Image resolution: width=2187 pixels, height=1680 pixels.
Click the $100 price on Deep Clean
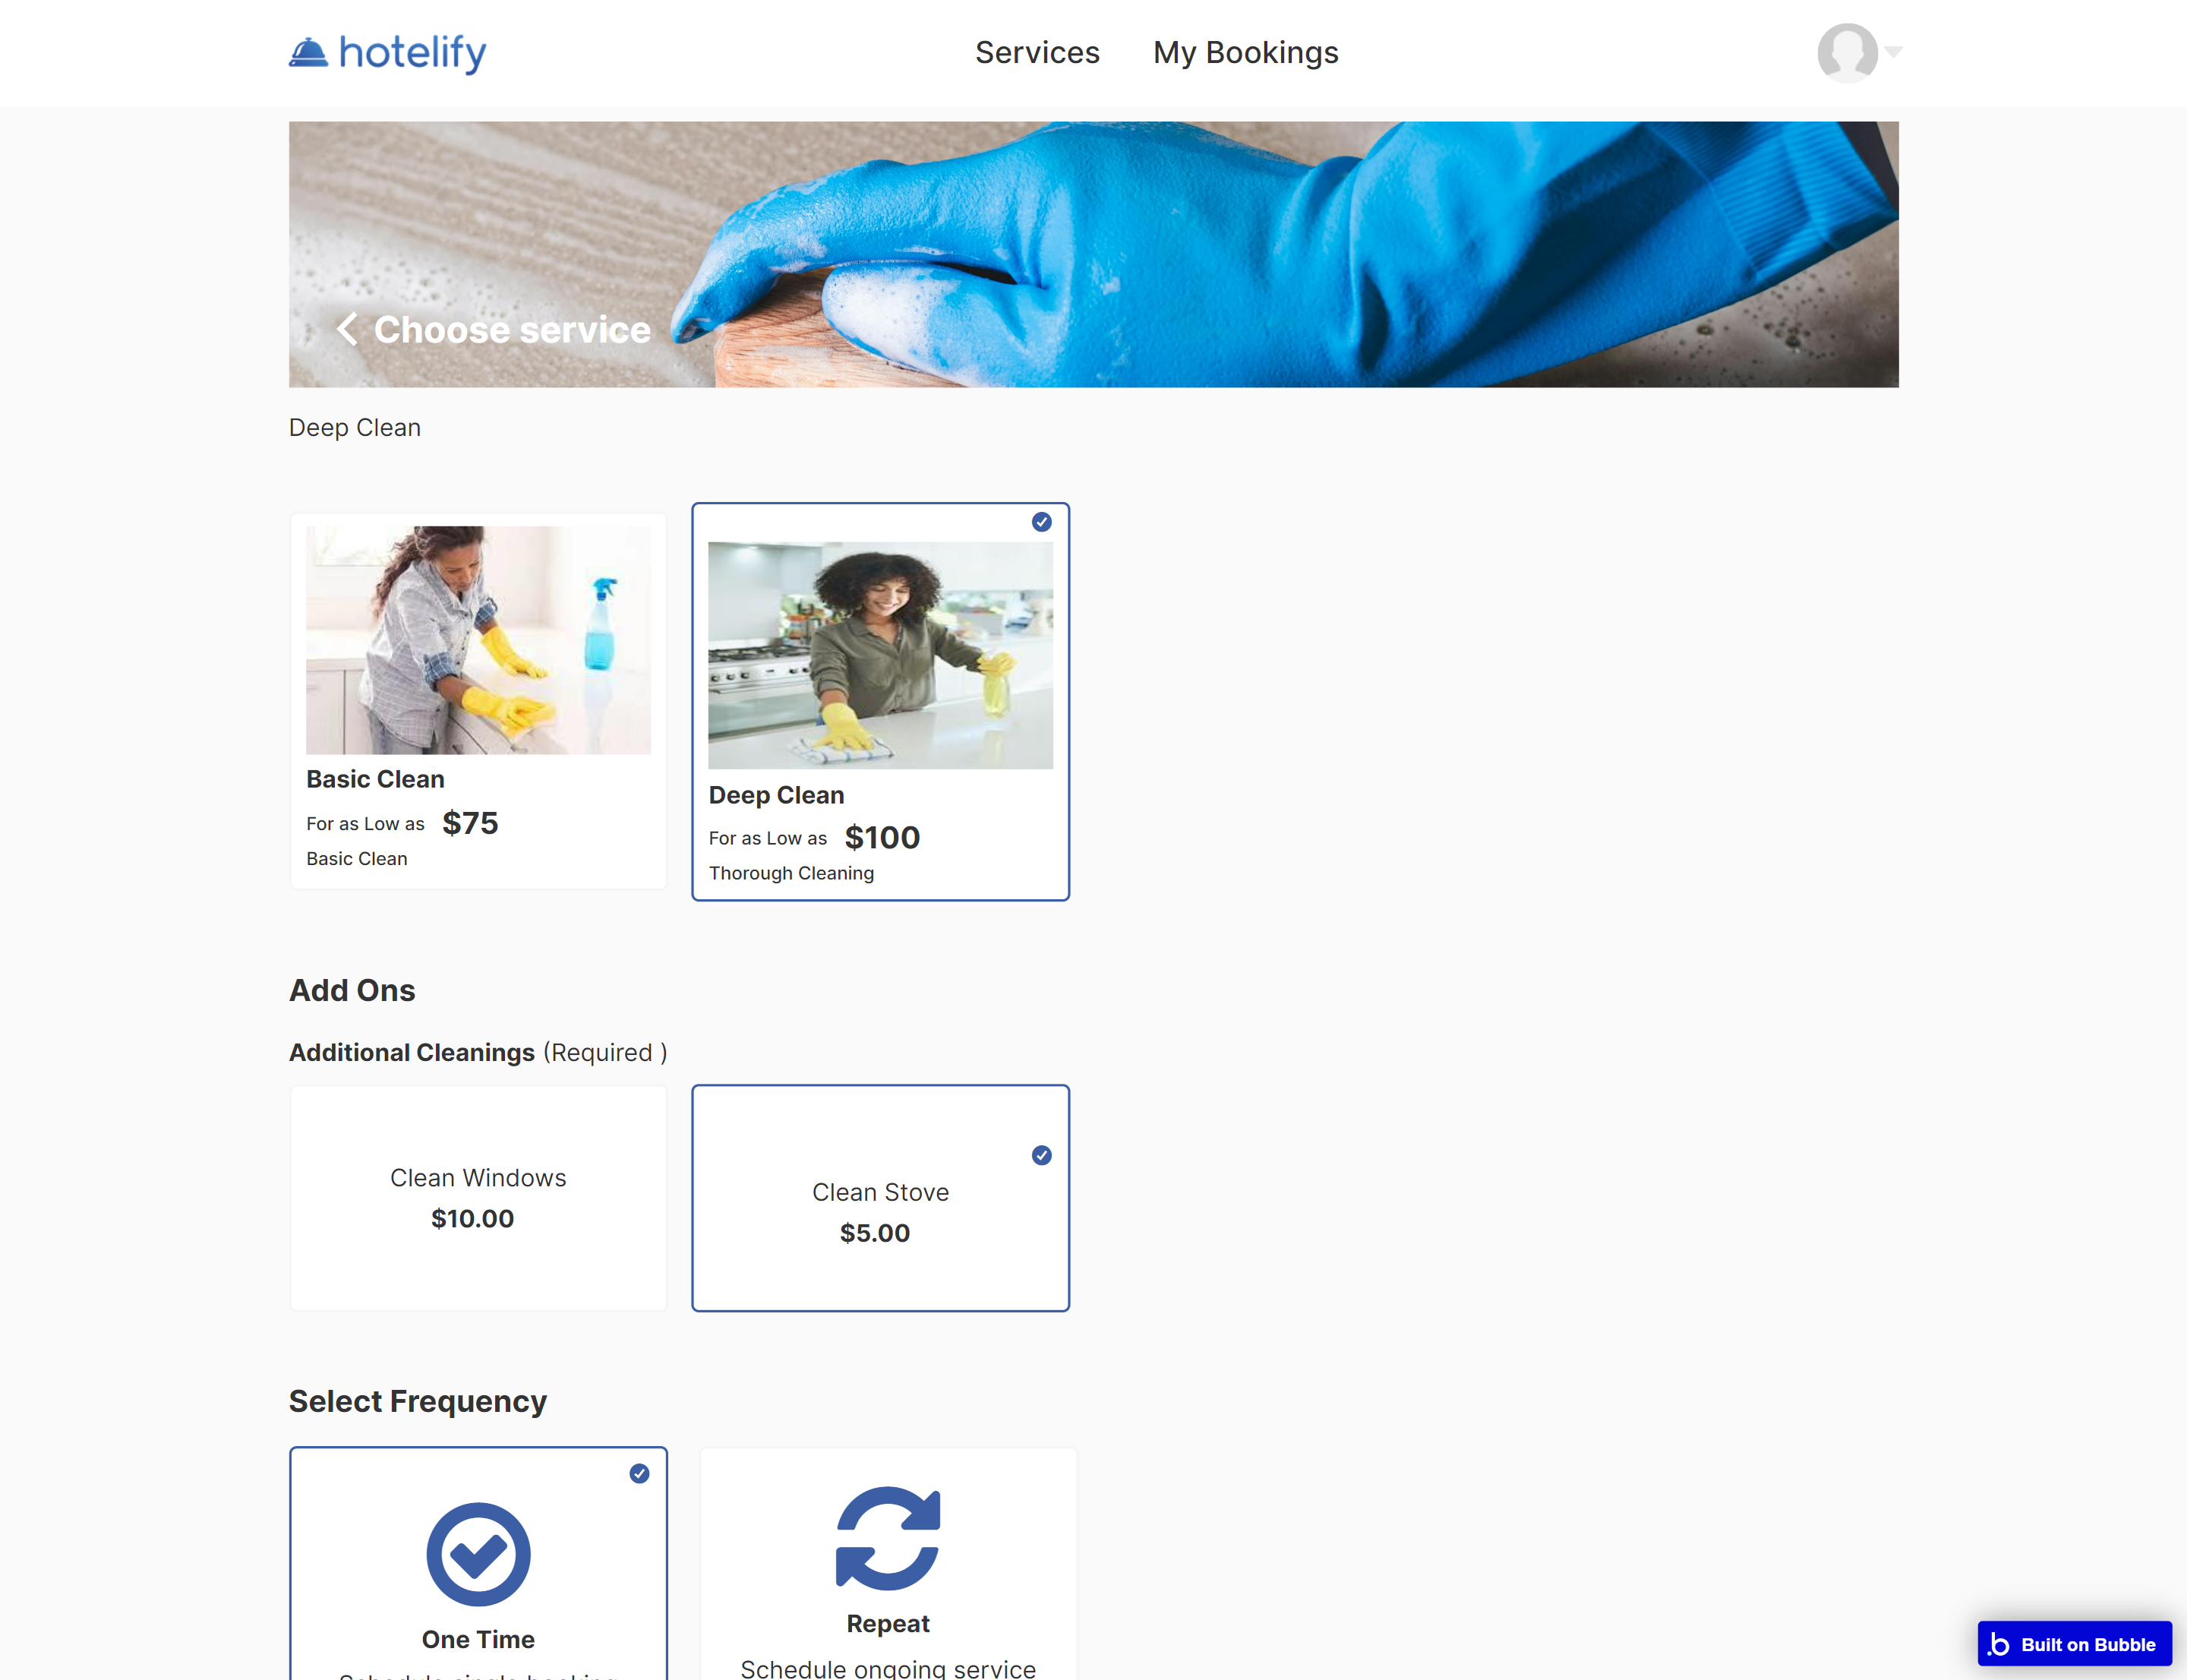882,837
